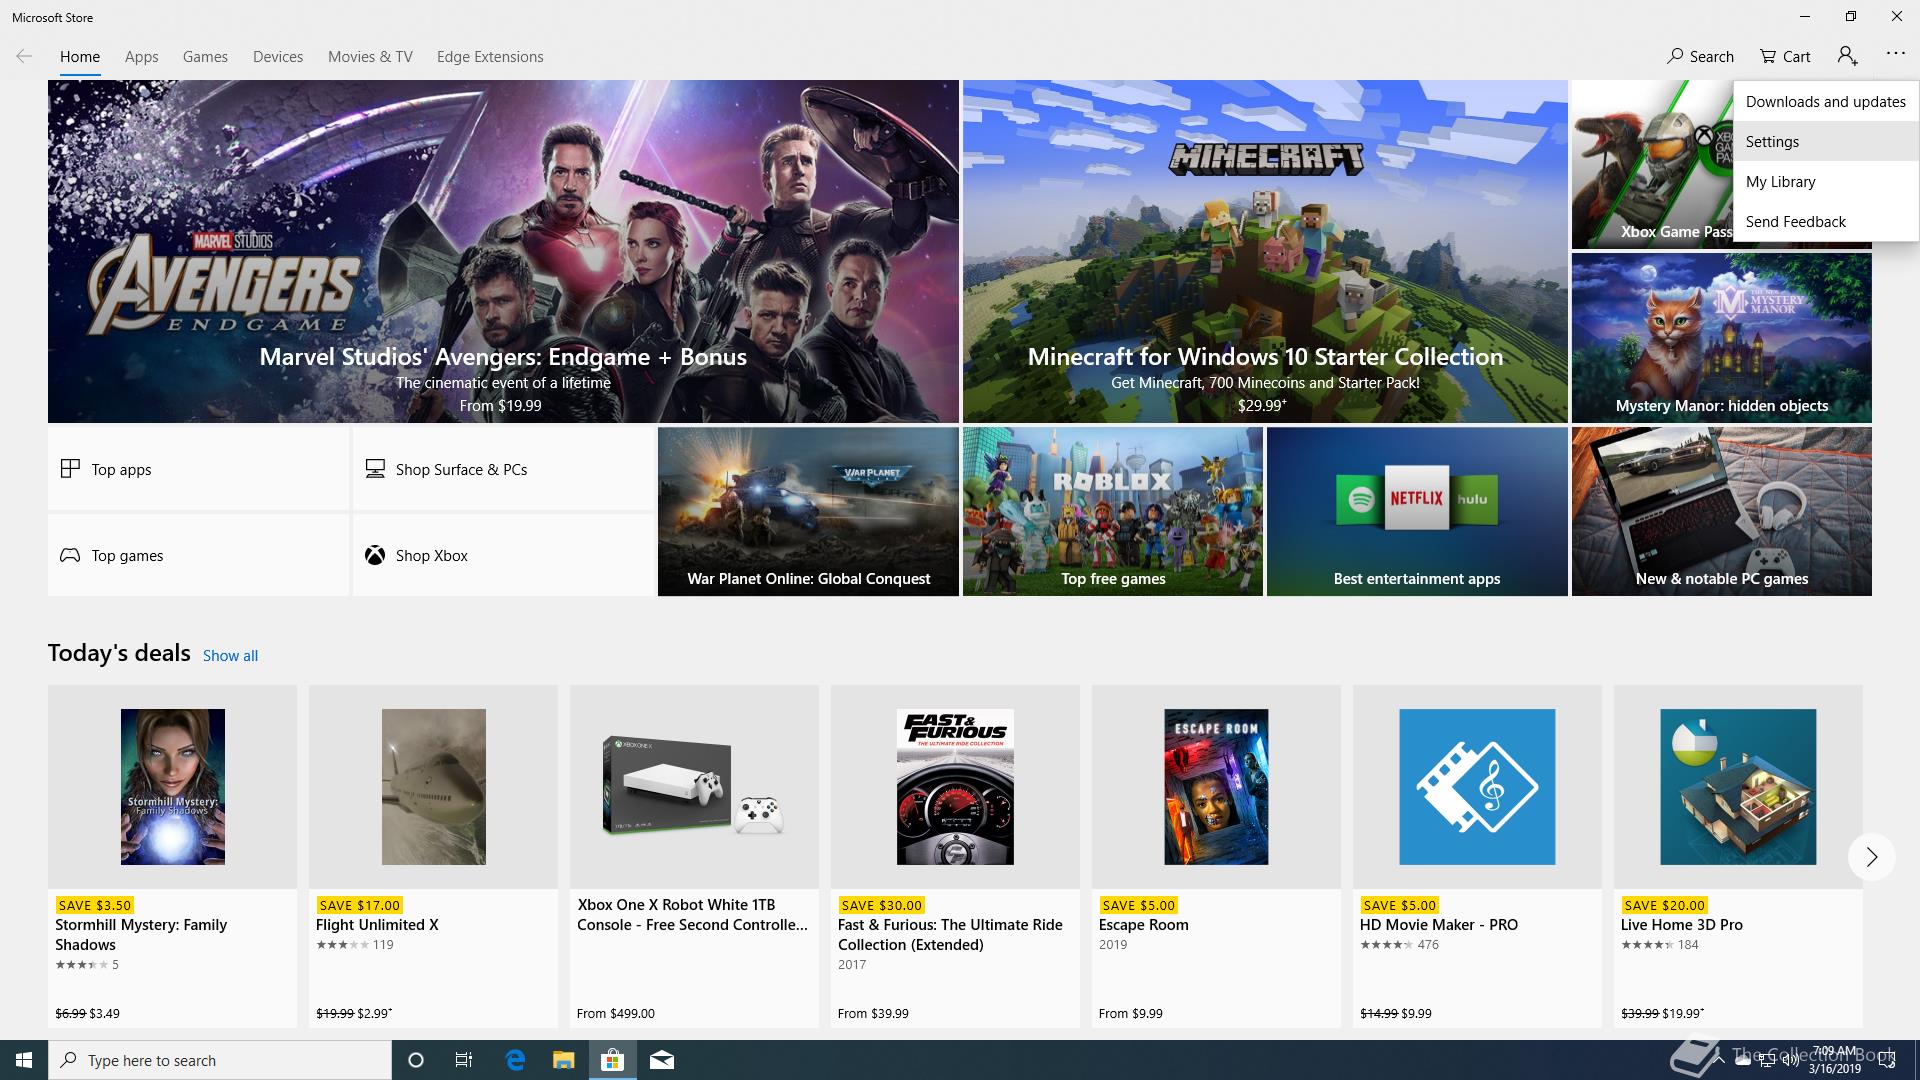Click the Flight Unlimited X title

click(377, 924)
